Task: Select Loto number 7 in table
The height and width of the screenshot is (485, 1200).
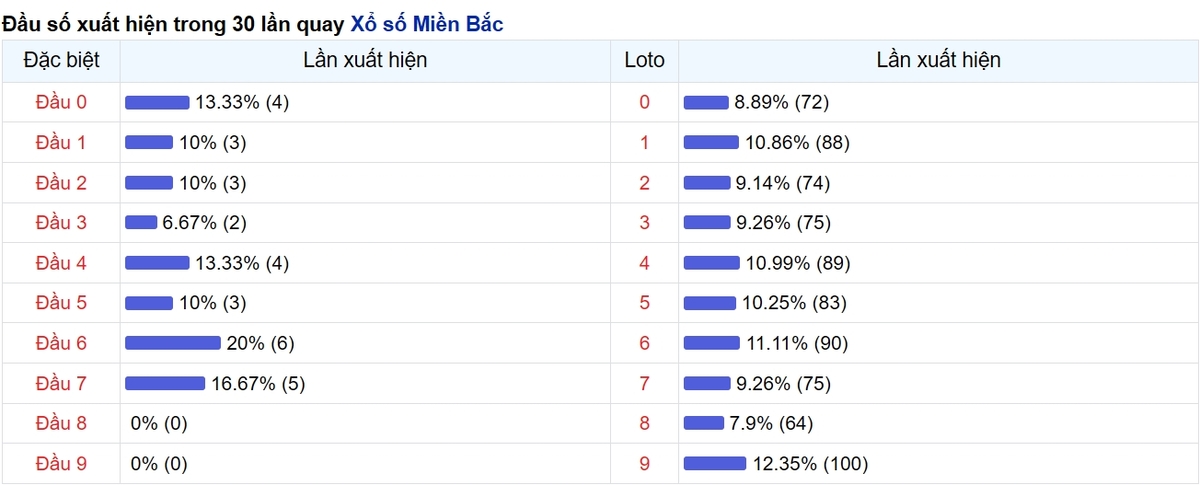Action: click(x=644, y=383)
